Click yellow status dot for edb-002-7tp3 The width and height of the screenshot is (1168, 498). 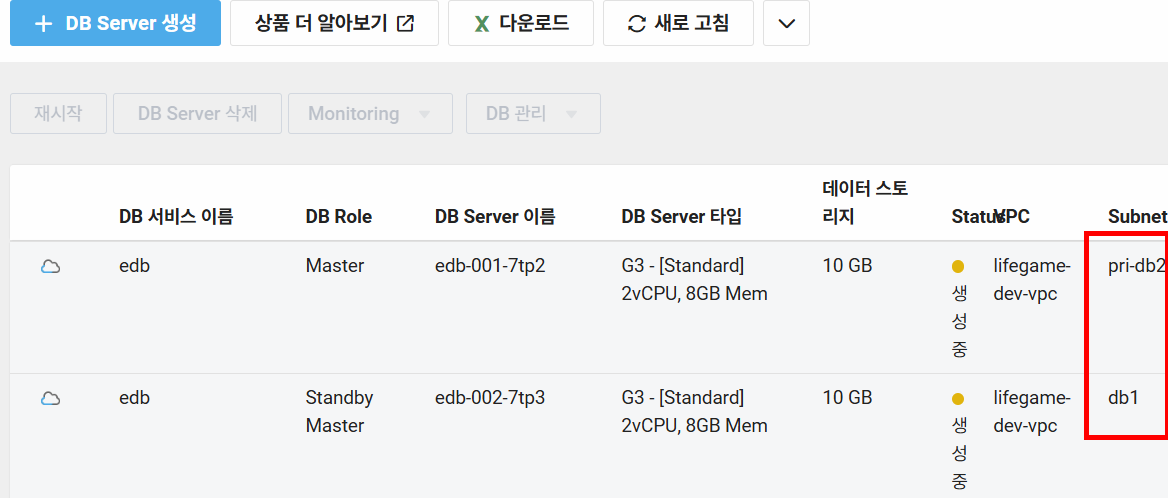(958, 399)
